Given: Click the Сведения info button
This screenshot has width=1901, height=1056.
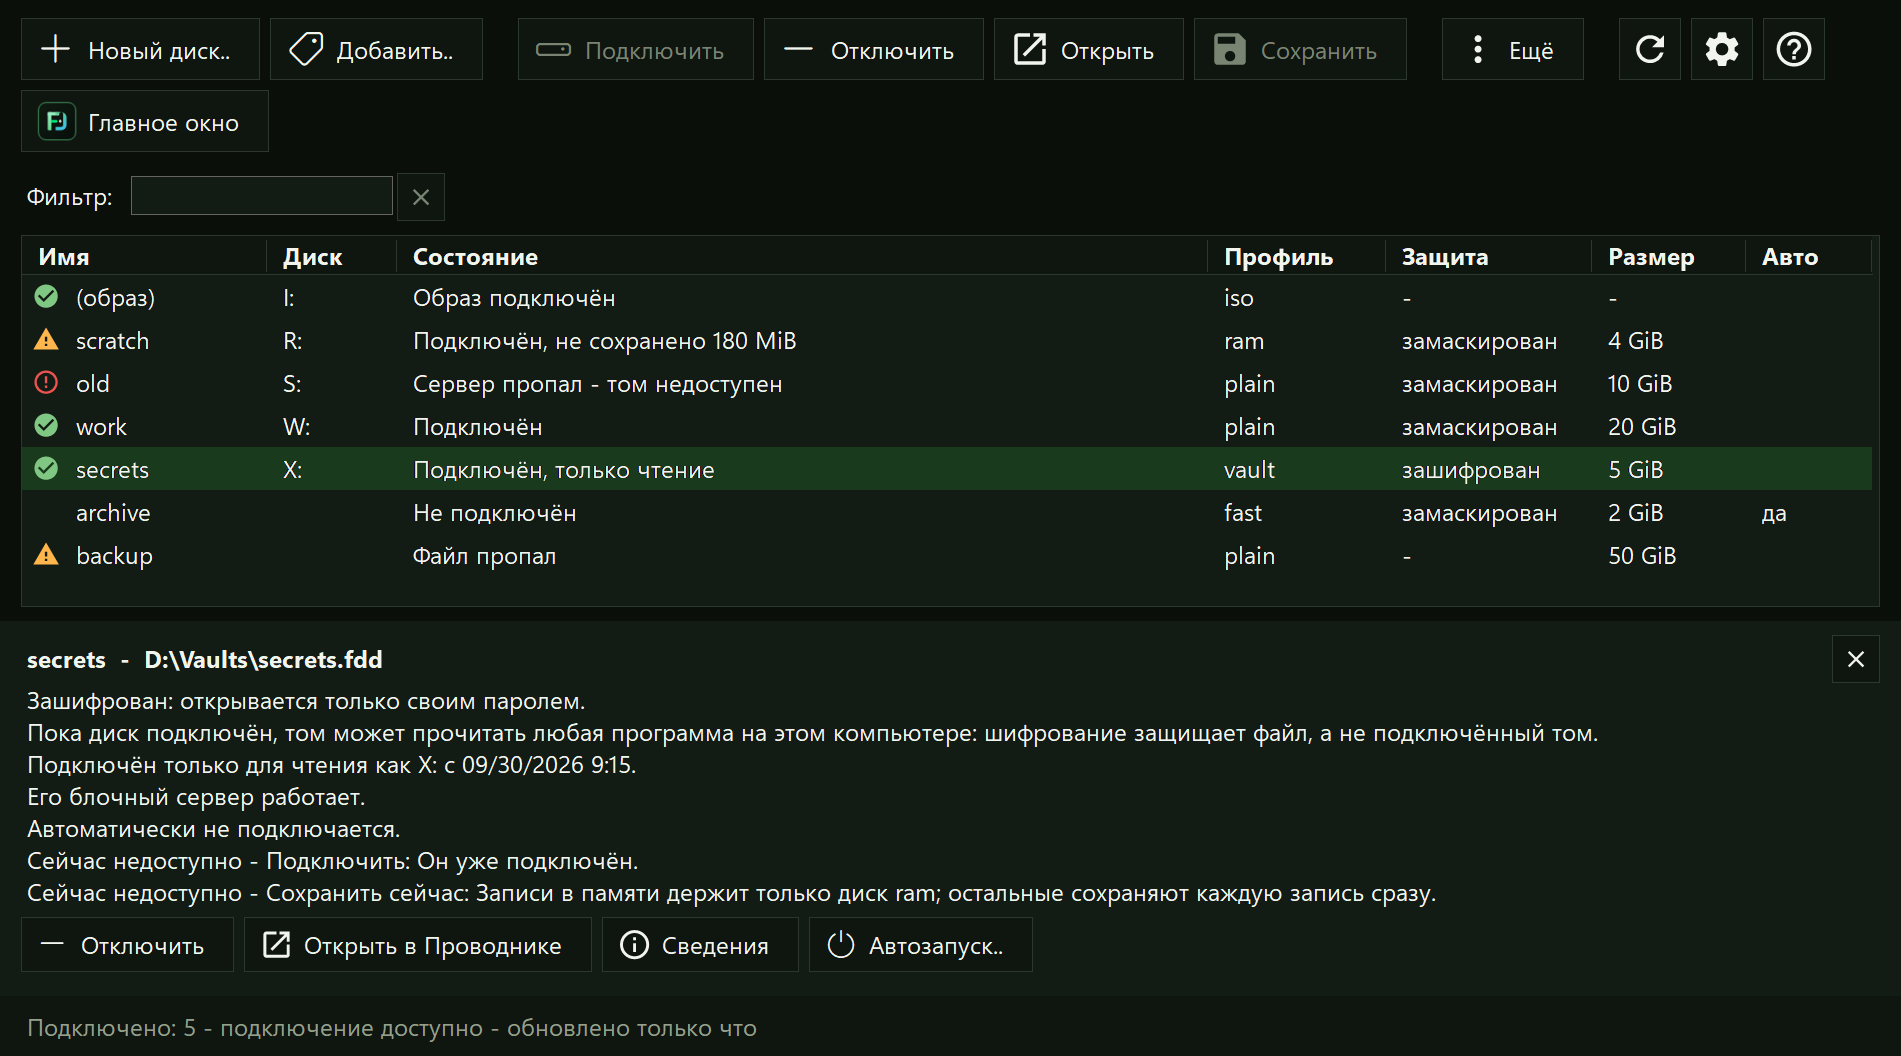Looking at the screenshot, I should 700,945.
